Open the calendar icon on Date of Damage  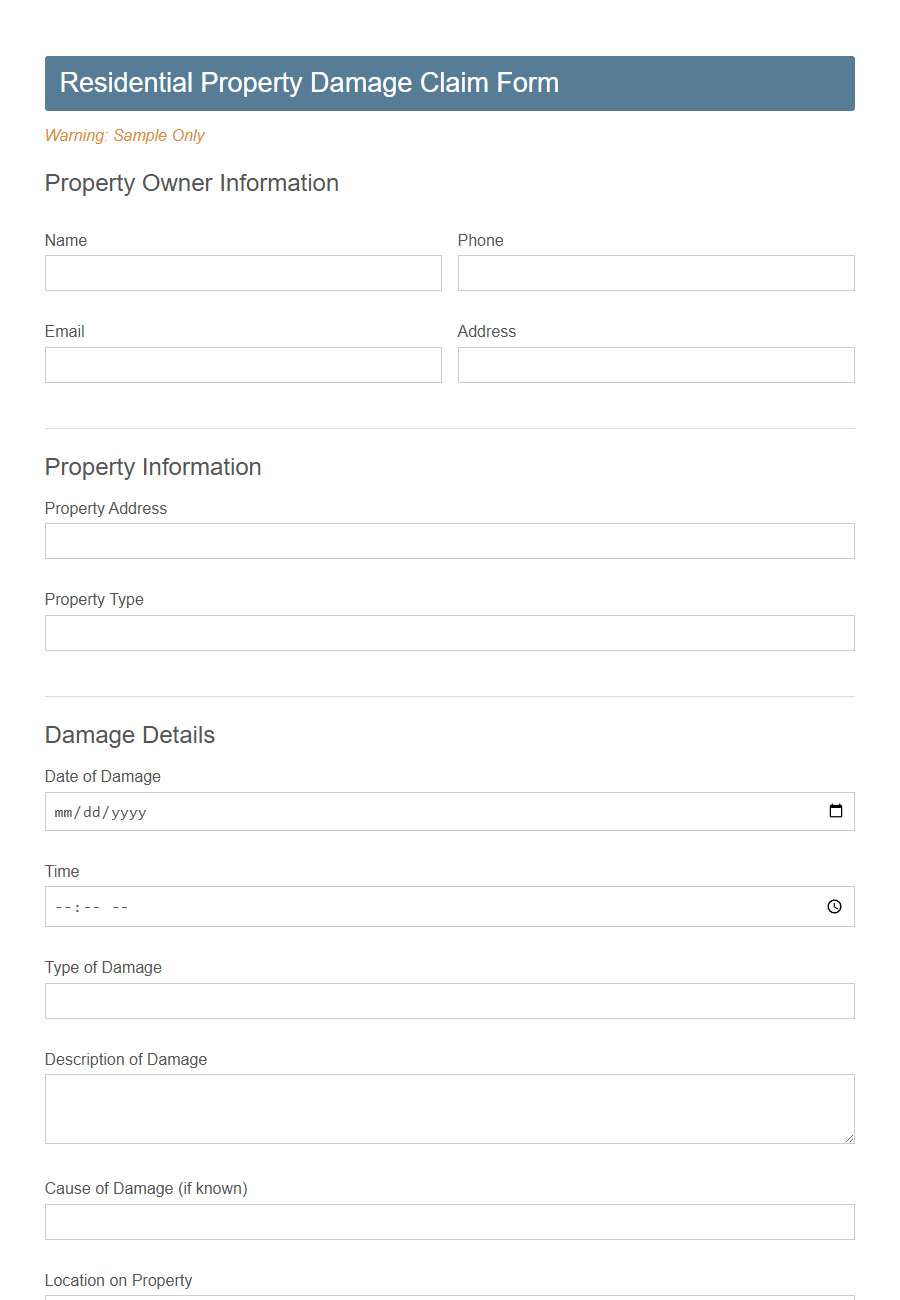[x=836, y=811]
